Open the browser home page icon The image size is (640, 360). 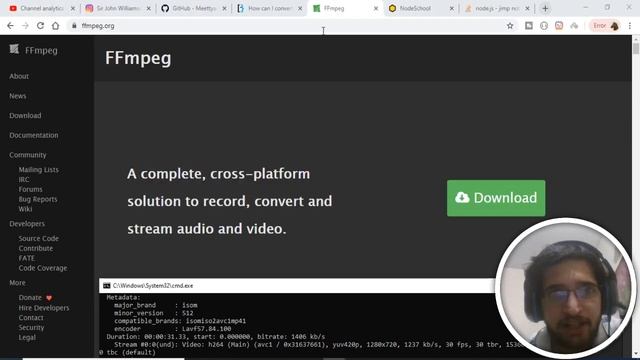(x=56, y=26)
